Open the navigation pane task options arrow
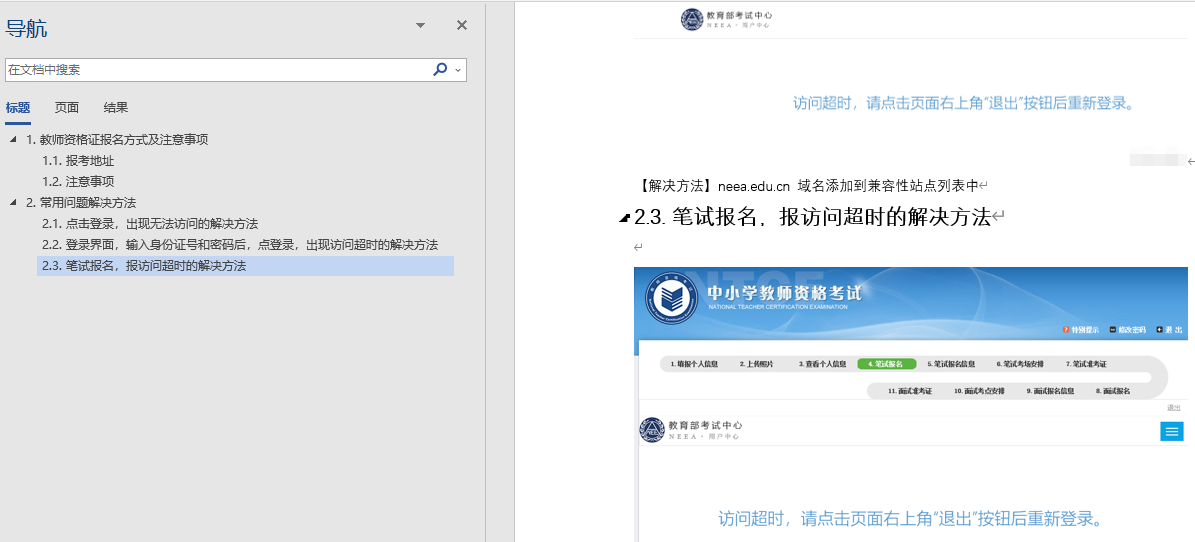This screenshot has height=542, width=1195. click(421, 26)
